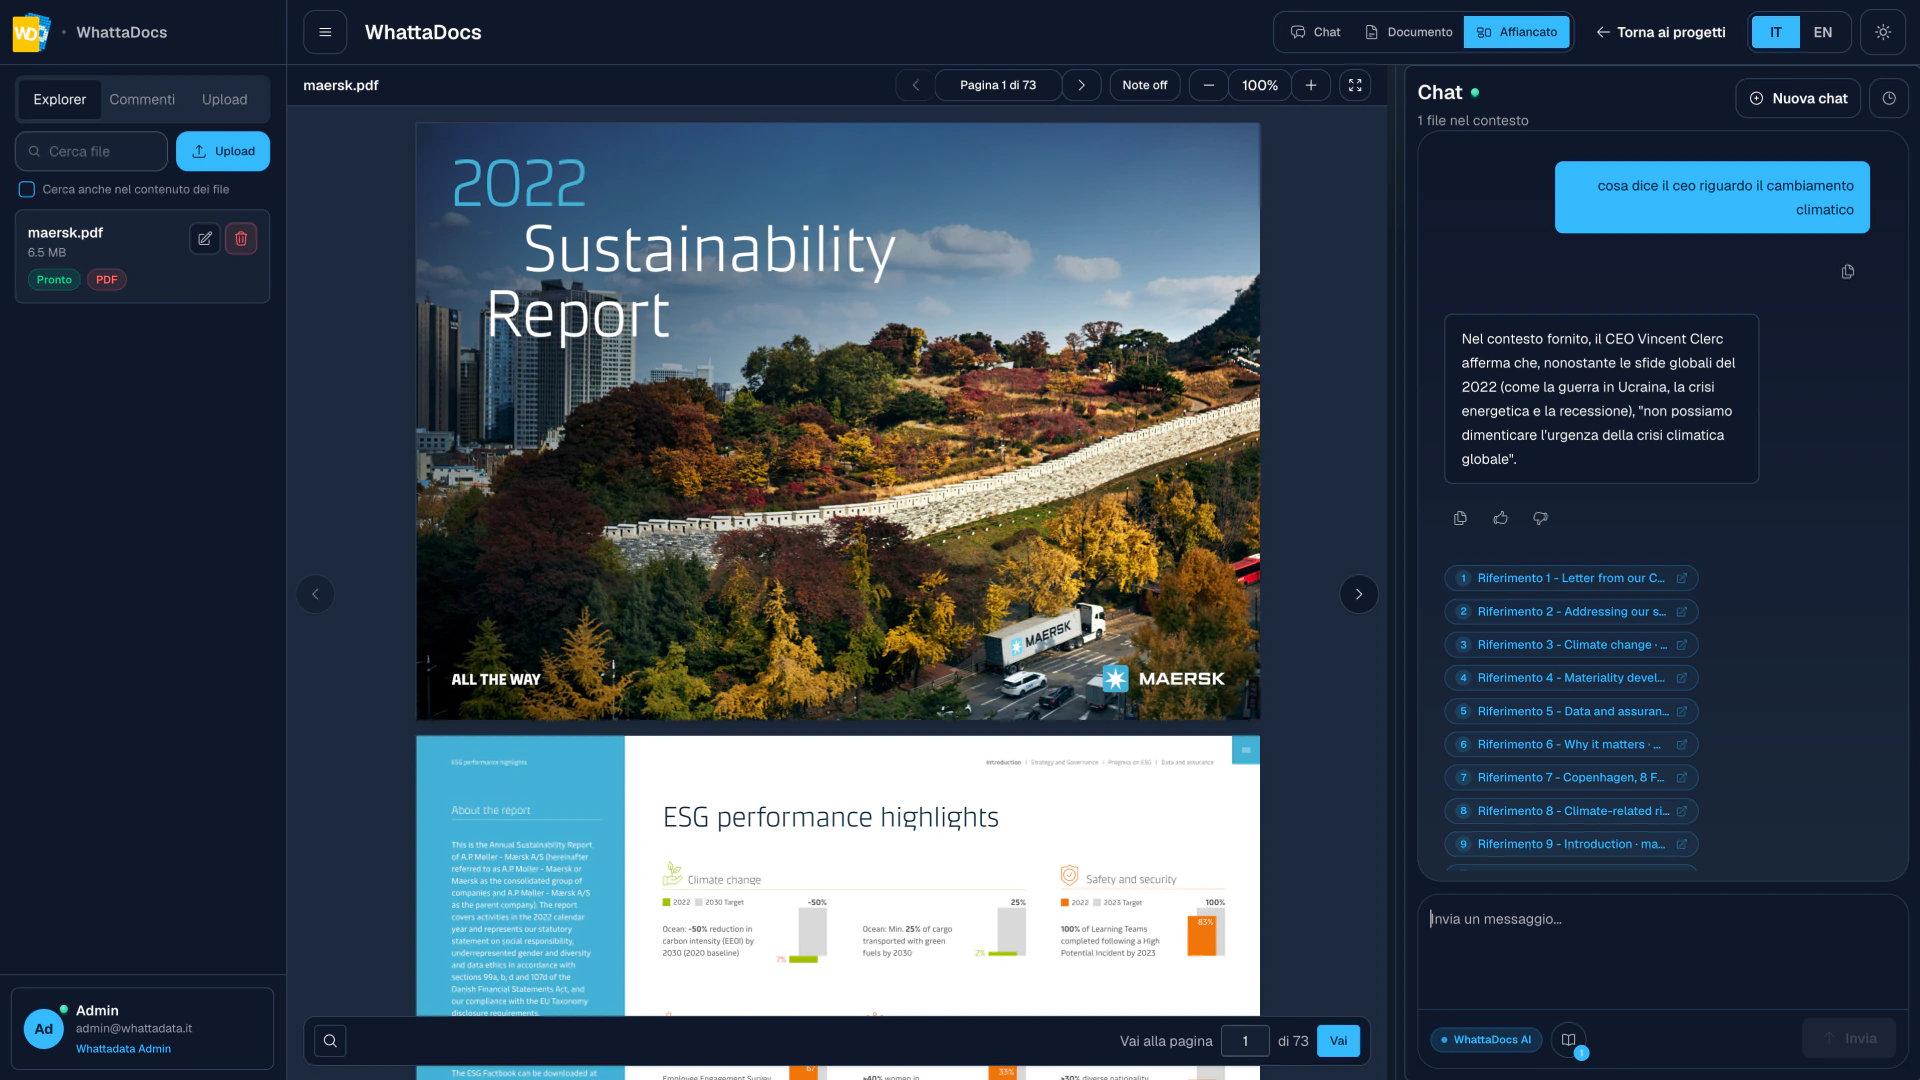Click the Whattadata Admin link
This screenshot has height=1080, width=1920.
pyautogui.click(x=123, y=1049)
